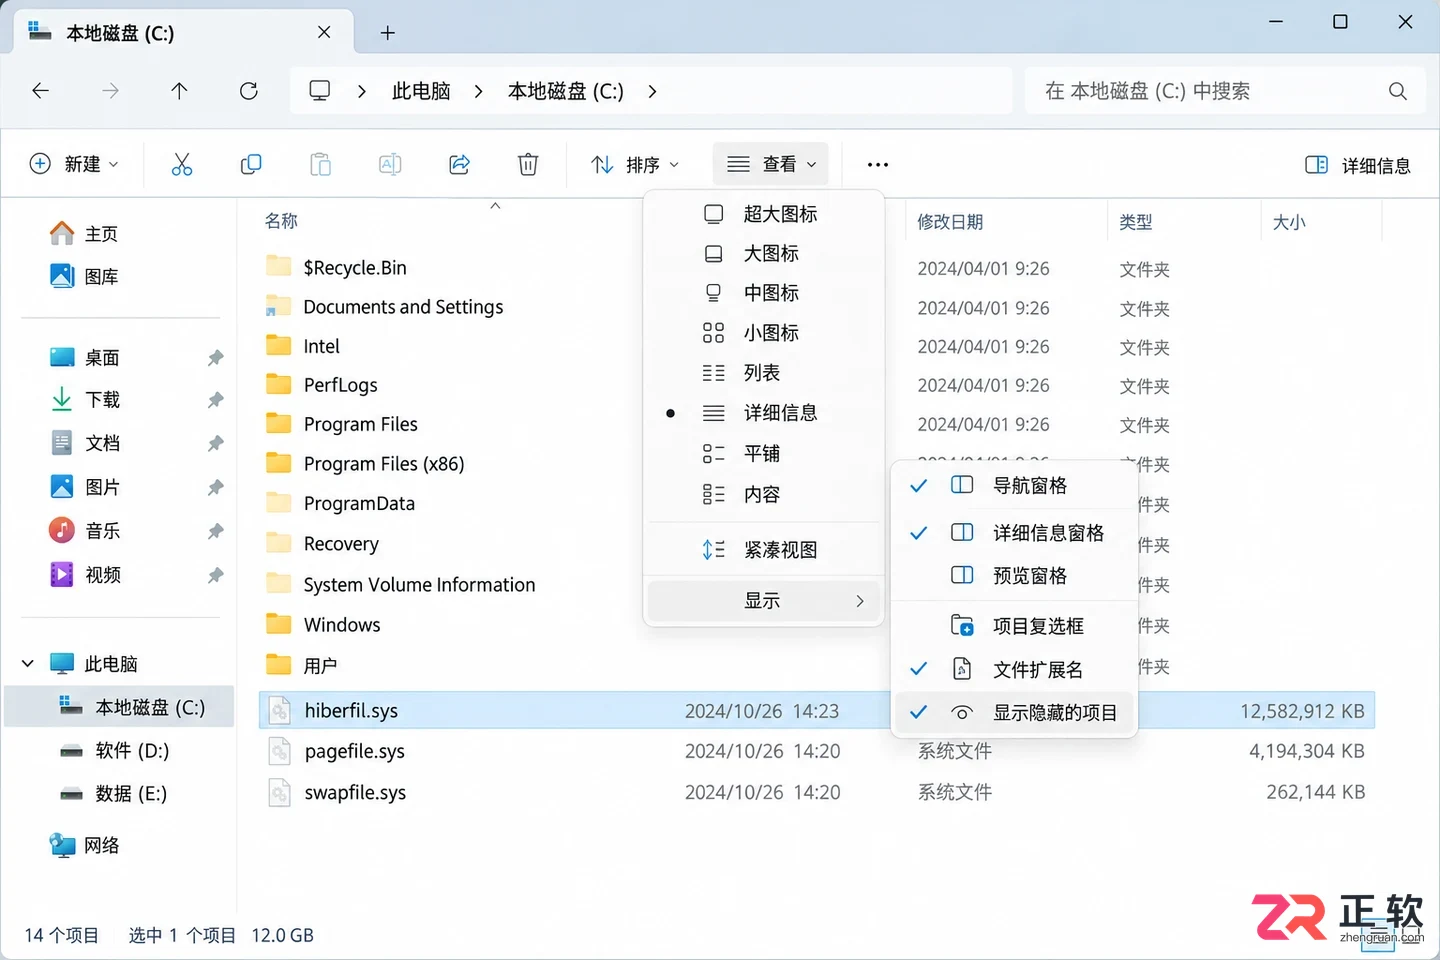Refresh the current folder view
1440x960 pixels.
click(249, 91)
